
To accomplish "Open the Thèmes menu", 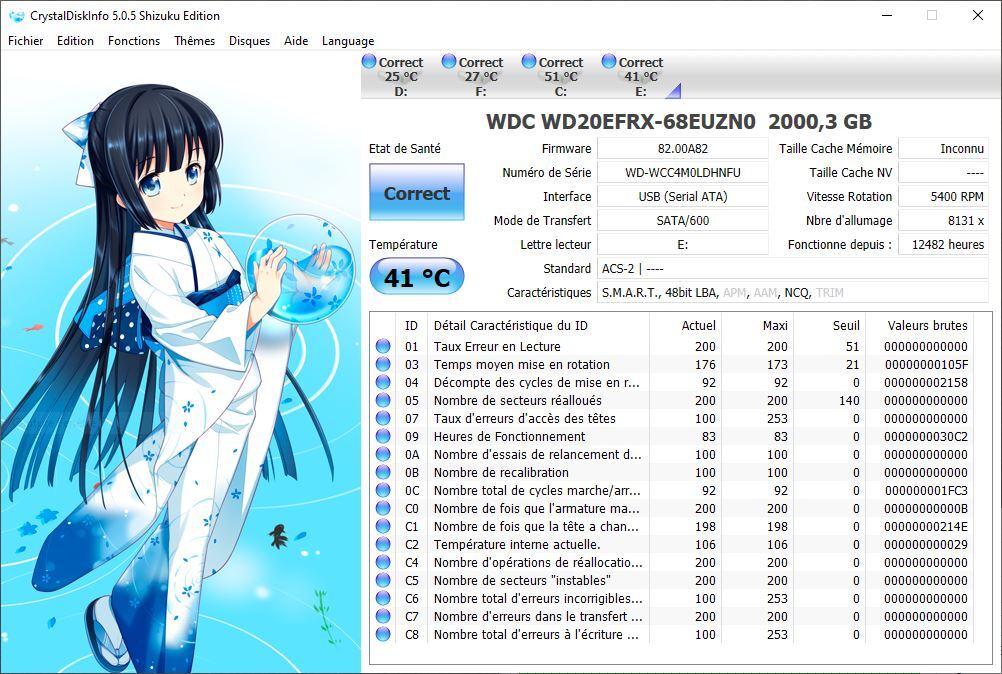I will pyautogui.click(x=194, y=41).
